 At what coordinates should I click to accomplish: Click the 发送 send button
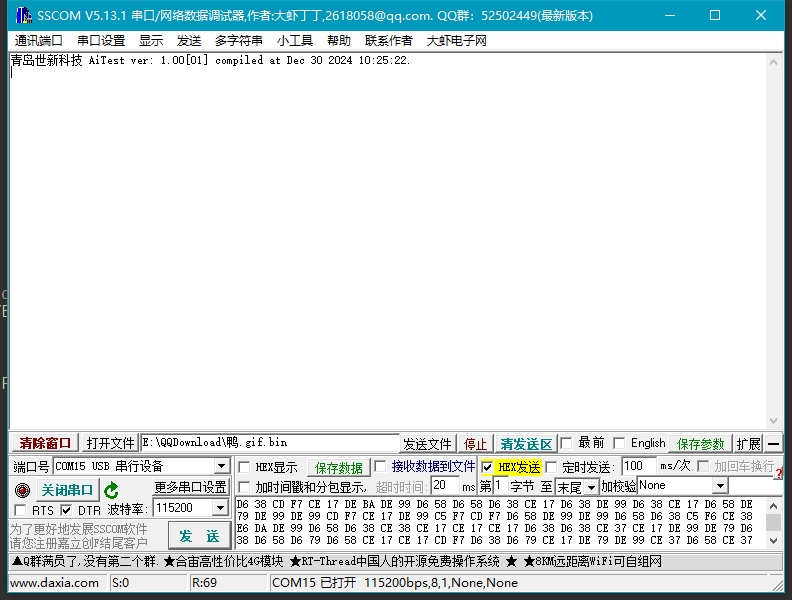[x=200, y=536]
